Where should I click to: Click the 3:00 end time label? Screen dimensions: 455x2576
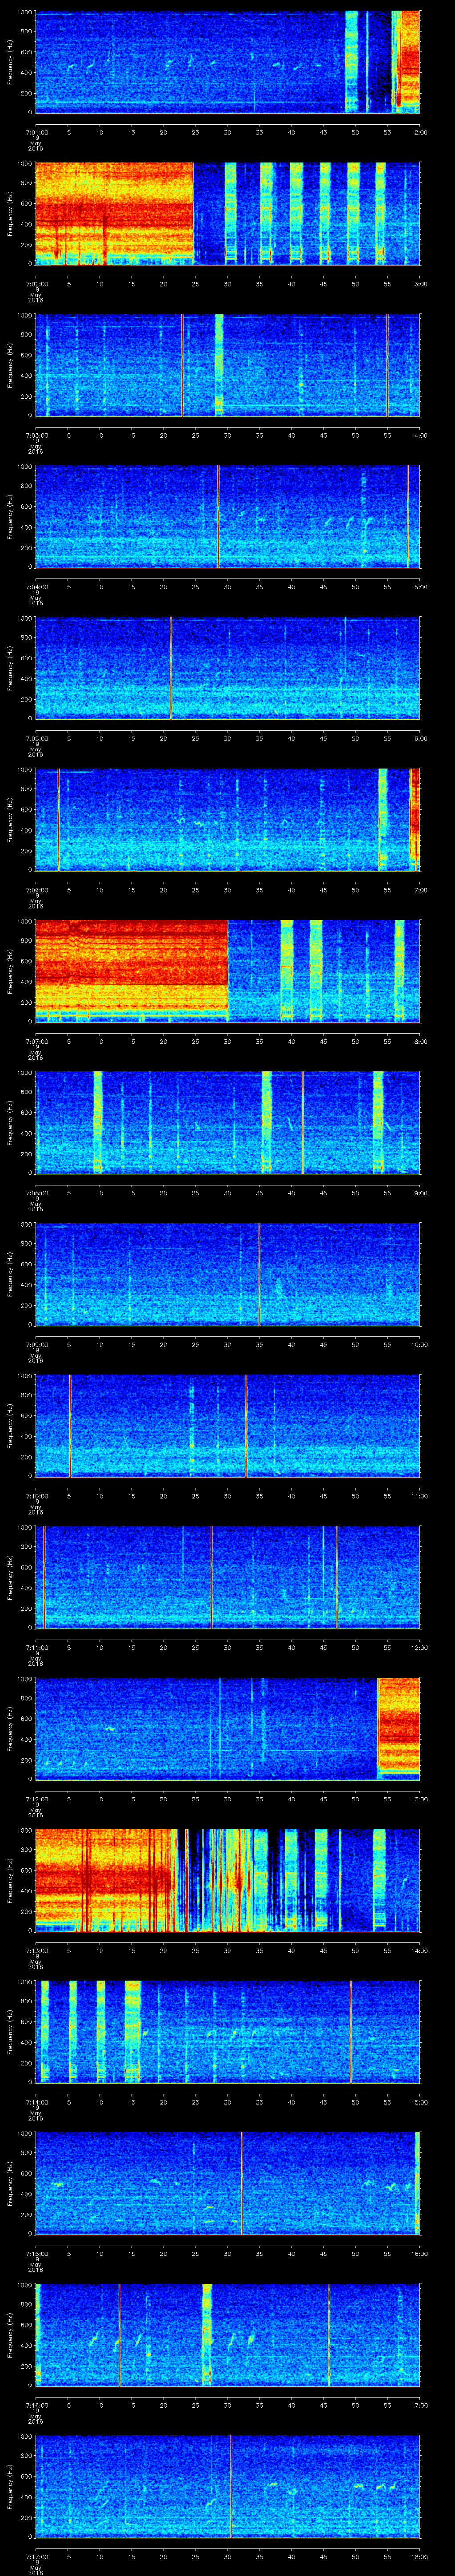coord(420,284)
